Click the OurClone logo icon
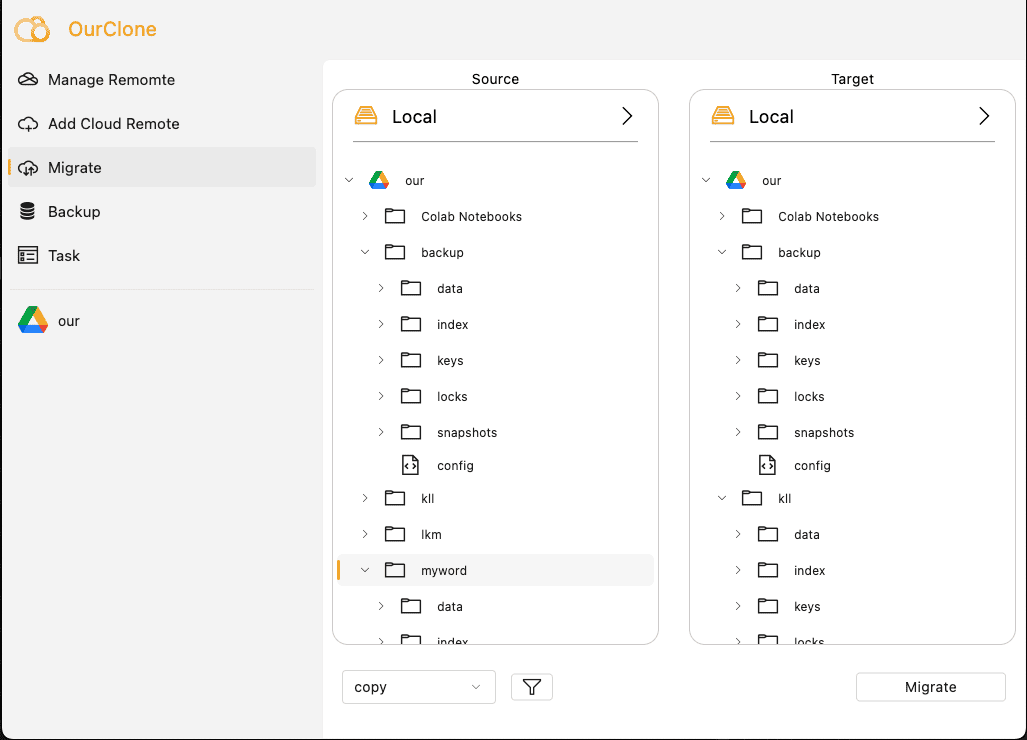This screenshot has width=1027, height=740. 32,29
